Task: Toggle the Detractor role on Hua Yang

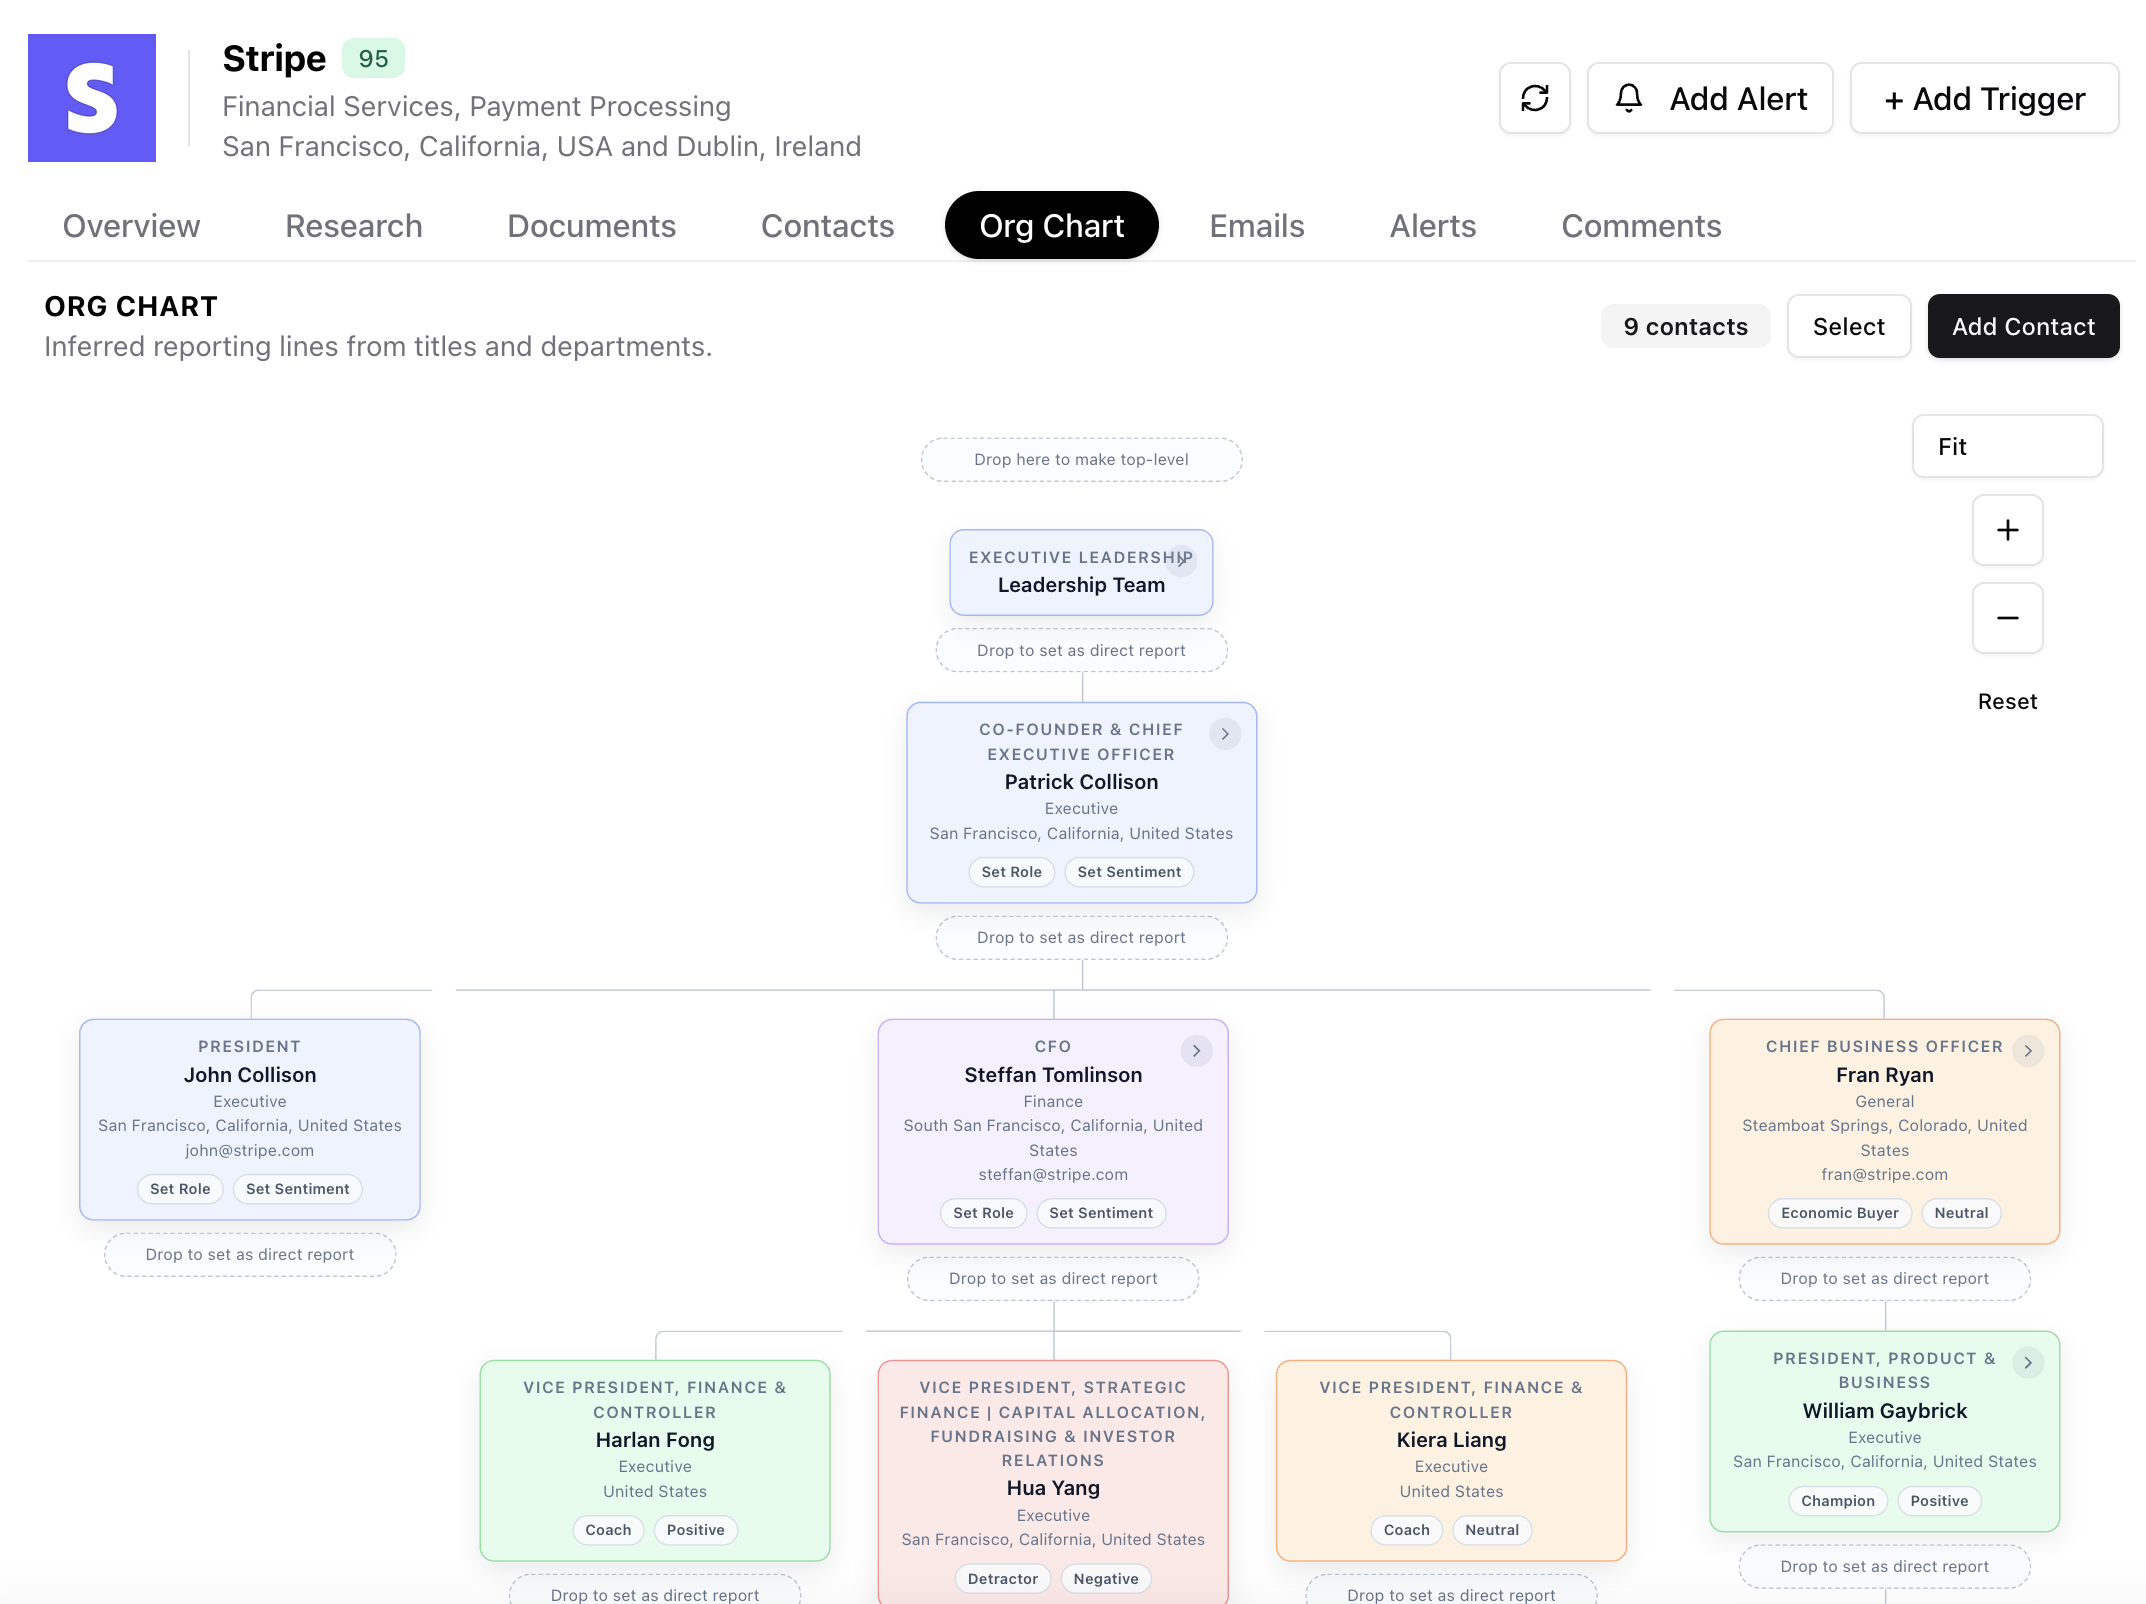Action: point(1002,1577)
